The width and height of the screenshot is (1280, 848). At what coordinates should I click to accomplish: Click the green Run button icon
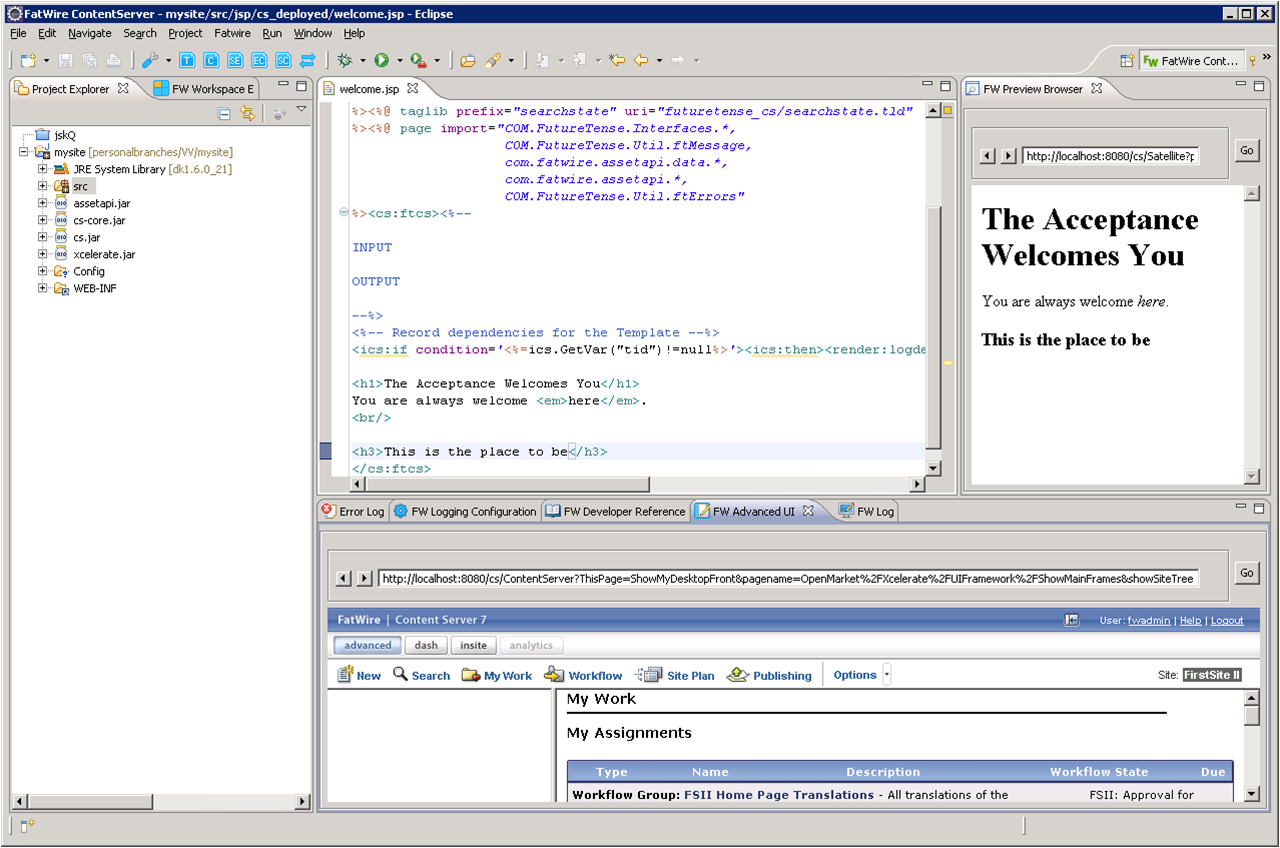pyautogui.click(x=382, y=61)
